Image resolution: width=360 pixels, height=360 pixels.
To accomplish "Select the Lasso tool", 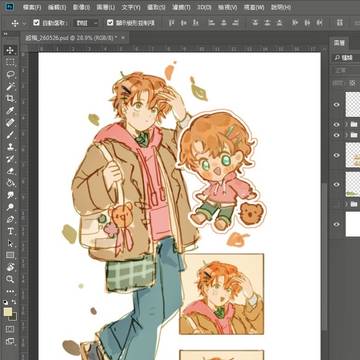I will [x=10, y=74].
